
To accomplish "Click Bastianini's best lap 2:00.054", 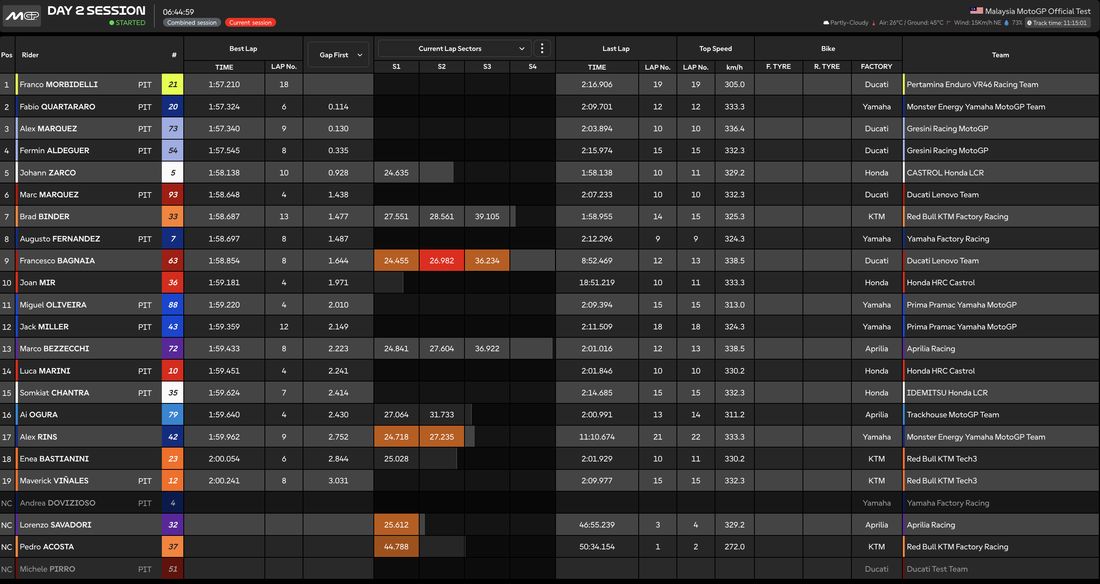I will 224,458.
